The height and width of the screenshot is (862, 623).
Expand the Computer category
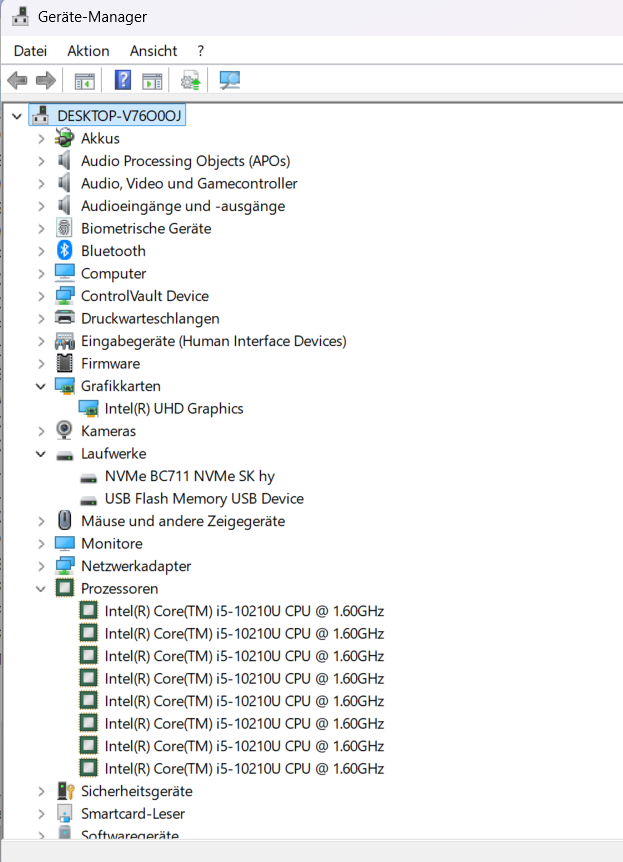click(41, 274)
